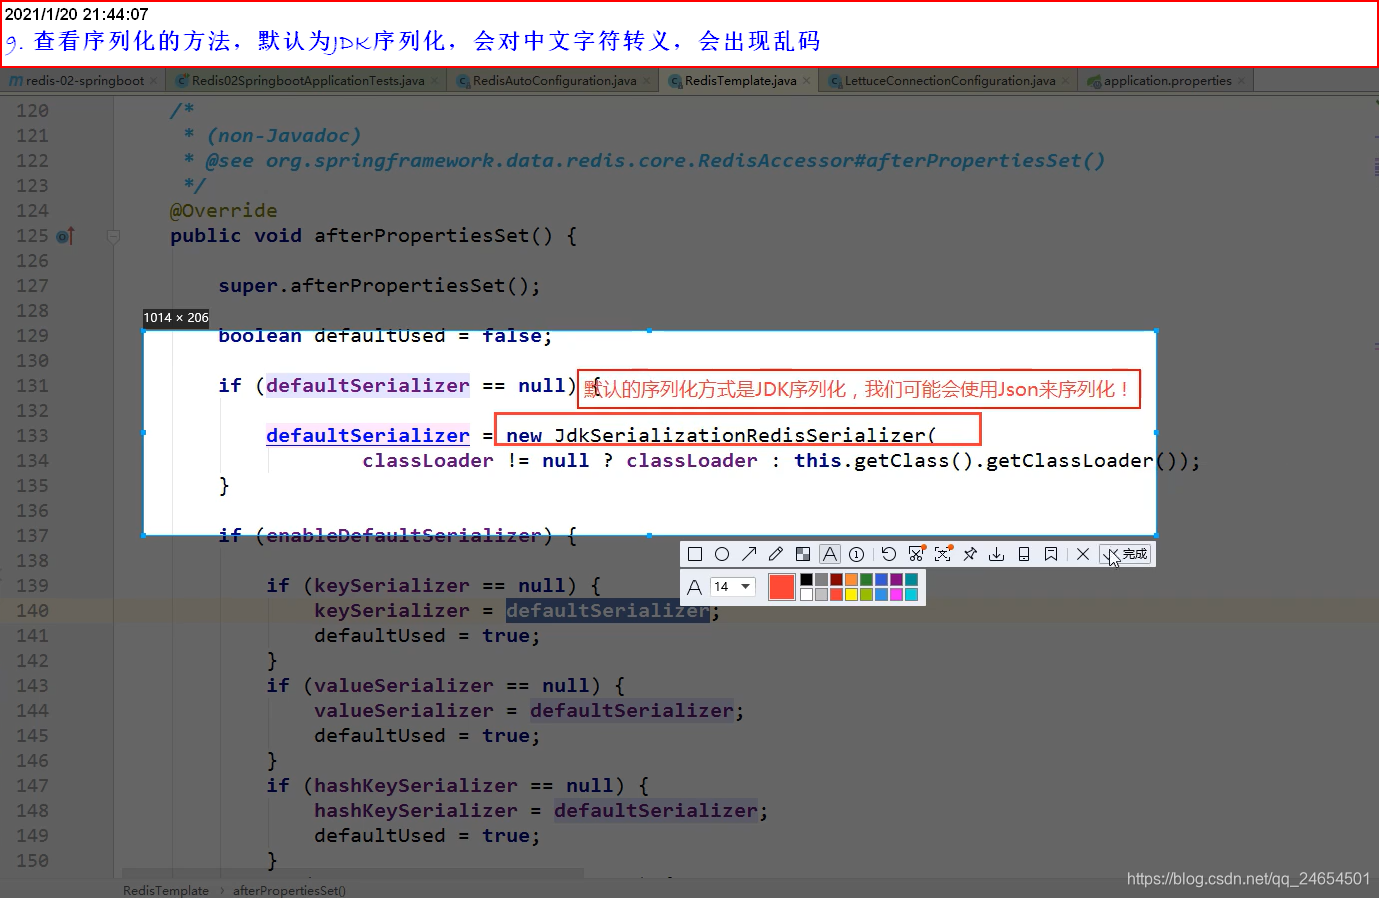Image resolution: width=1379 pixels, height=898 pixels.
Task: Pick the black color swatch
Action: point(806,580)
